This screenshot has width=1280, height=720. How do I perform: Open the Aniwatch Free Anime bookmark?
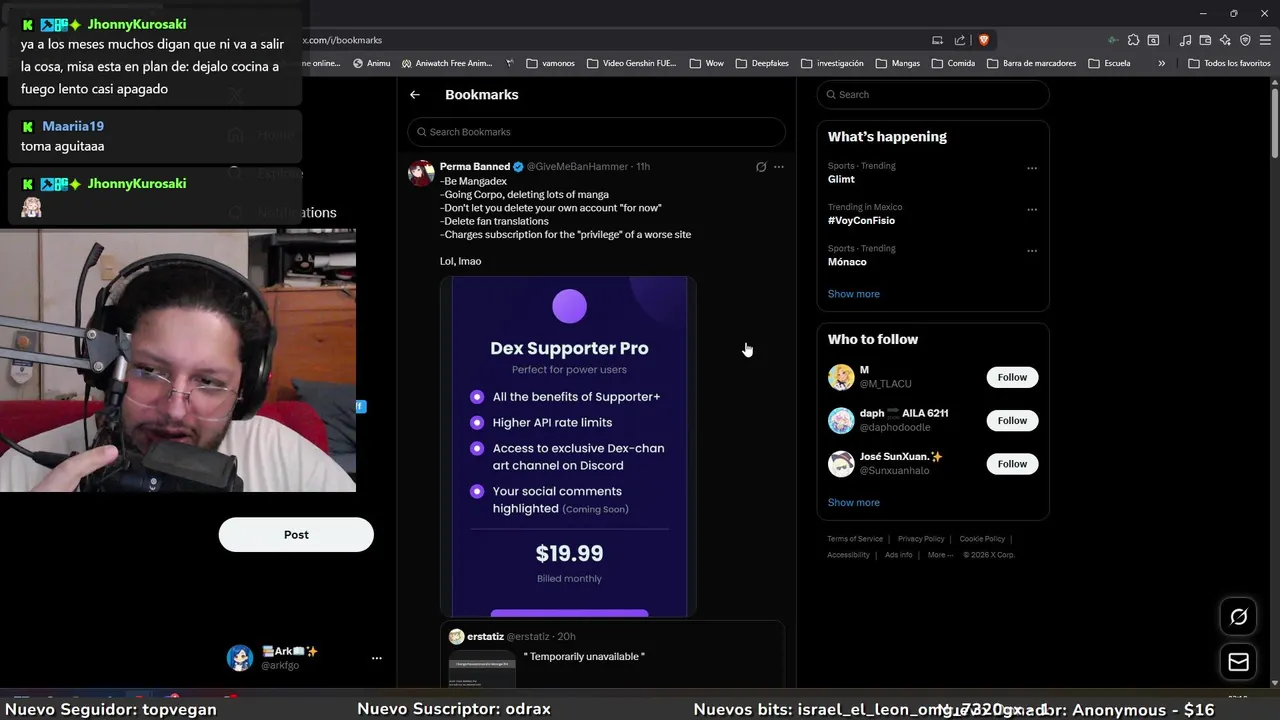point(447,63)
